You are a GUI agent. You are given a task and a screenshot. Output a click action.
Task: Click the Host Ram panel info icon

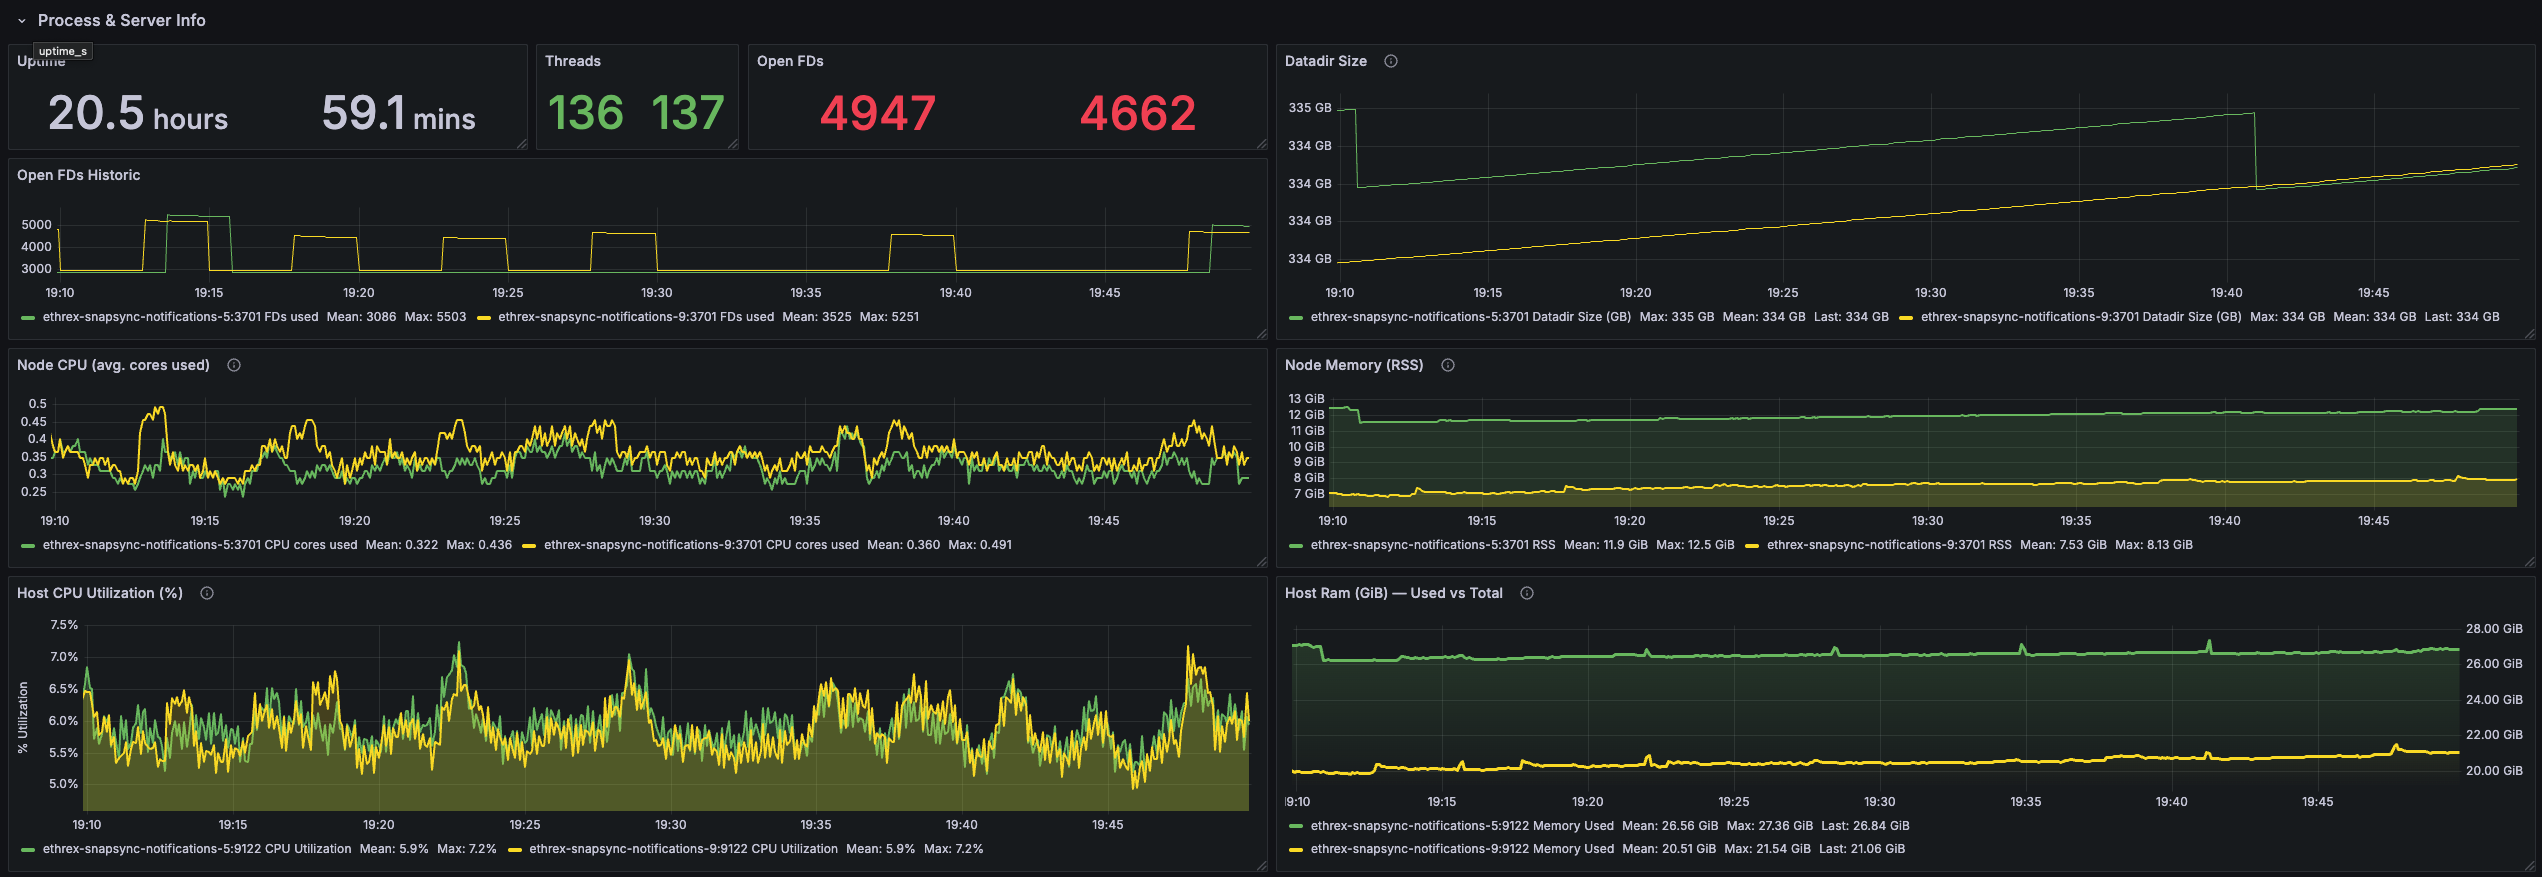pyautogui.click(x=1527, y=593)
